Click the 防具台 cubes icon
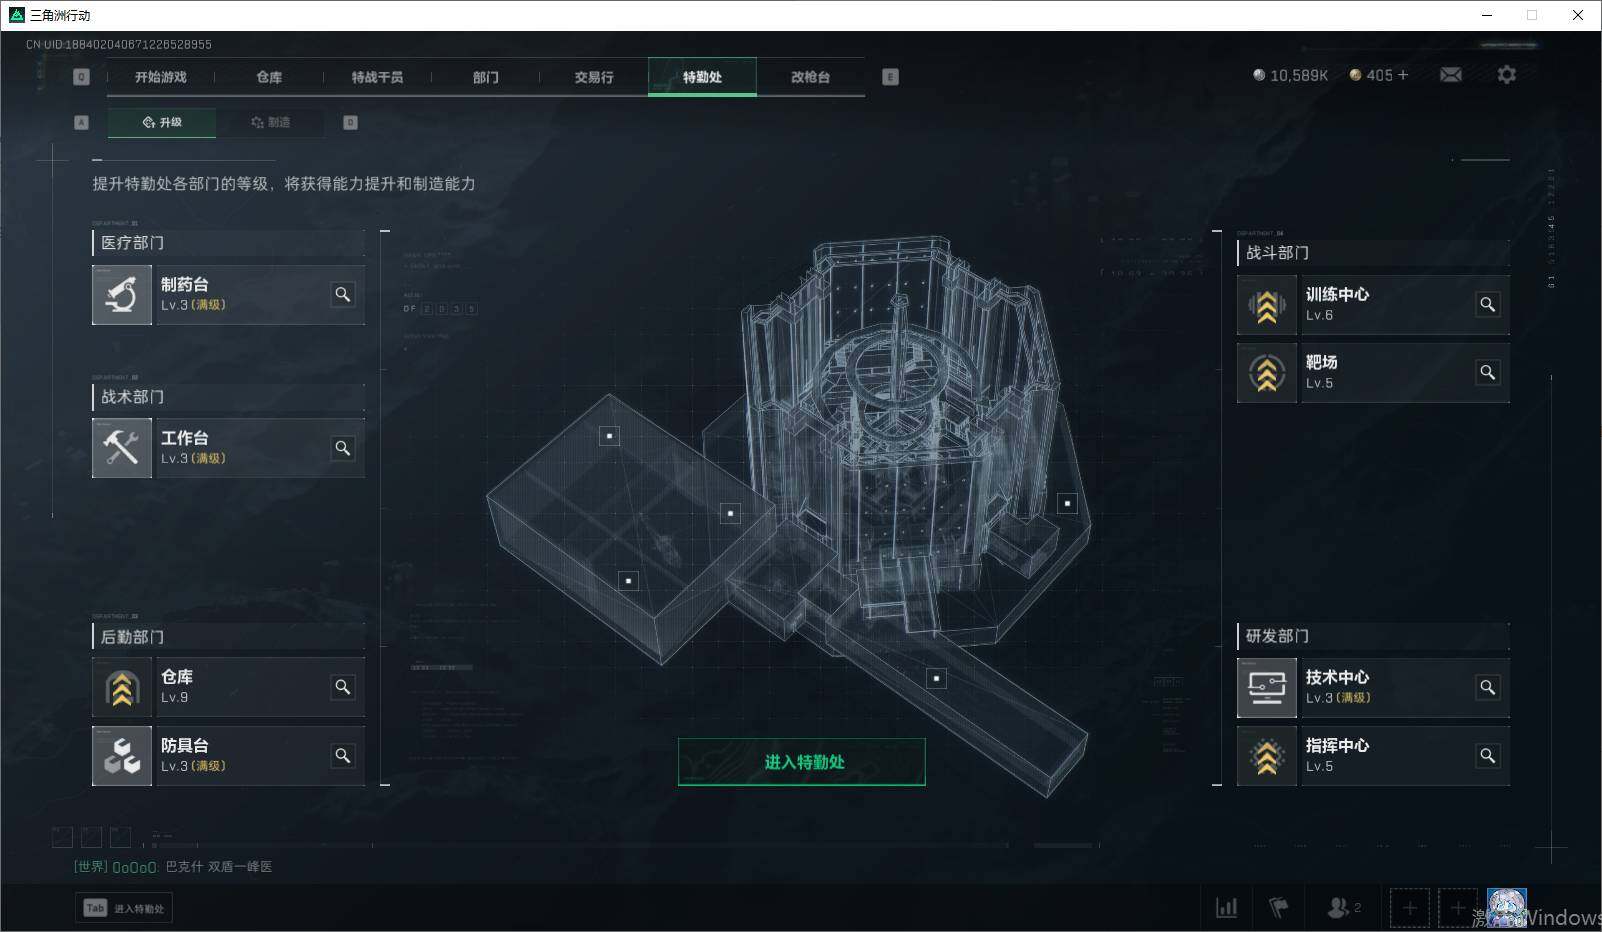Screen dimensions: 1602x932 (122, 756)
